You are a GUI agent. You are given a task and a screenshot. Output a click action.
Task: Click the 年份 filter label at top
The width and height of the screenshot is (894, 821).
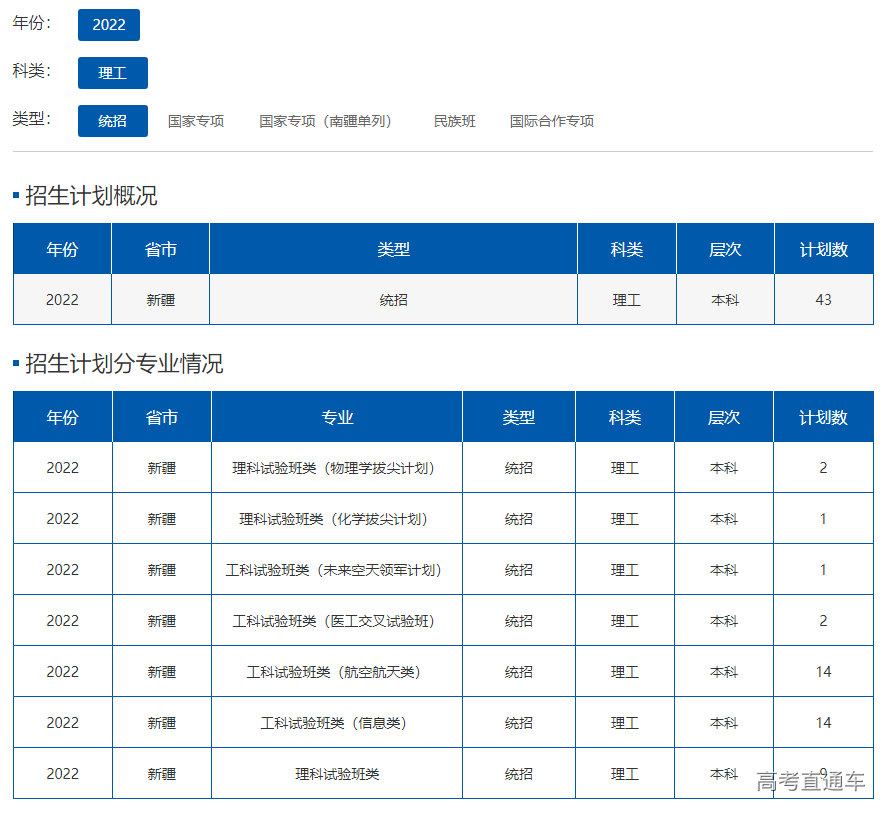31,23
